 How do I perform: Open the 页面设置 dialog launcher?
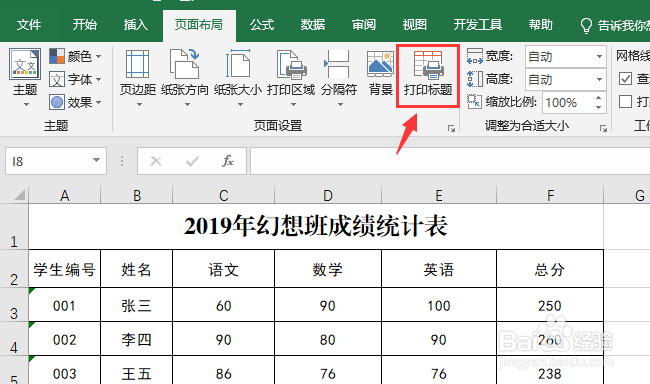[x=451, y=129]
